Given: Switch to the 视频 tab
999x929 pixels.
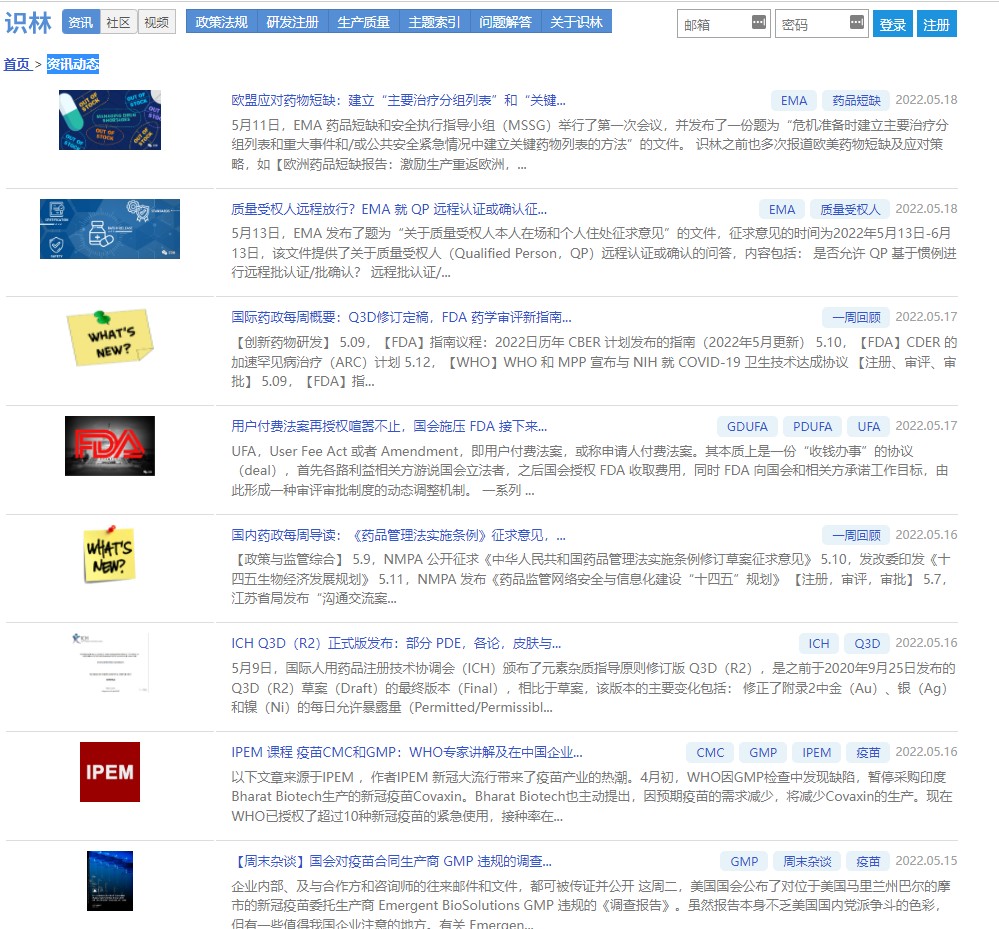Looking at the screenshot, I should (157, 22).
